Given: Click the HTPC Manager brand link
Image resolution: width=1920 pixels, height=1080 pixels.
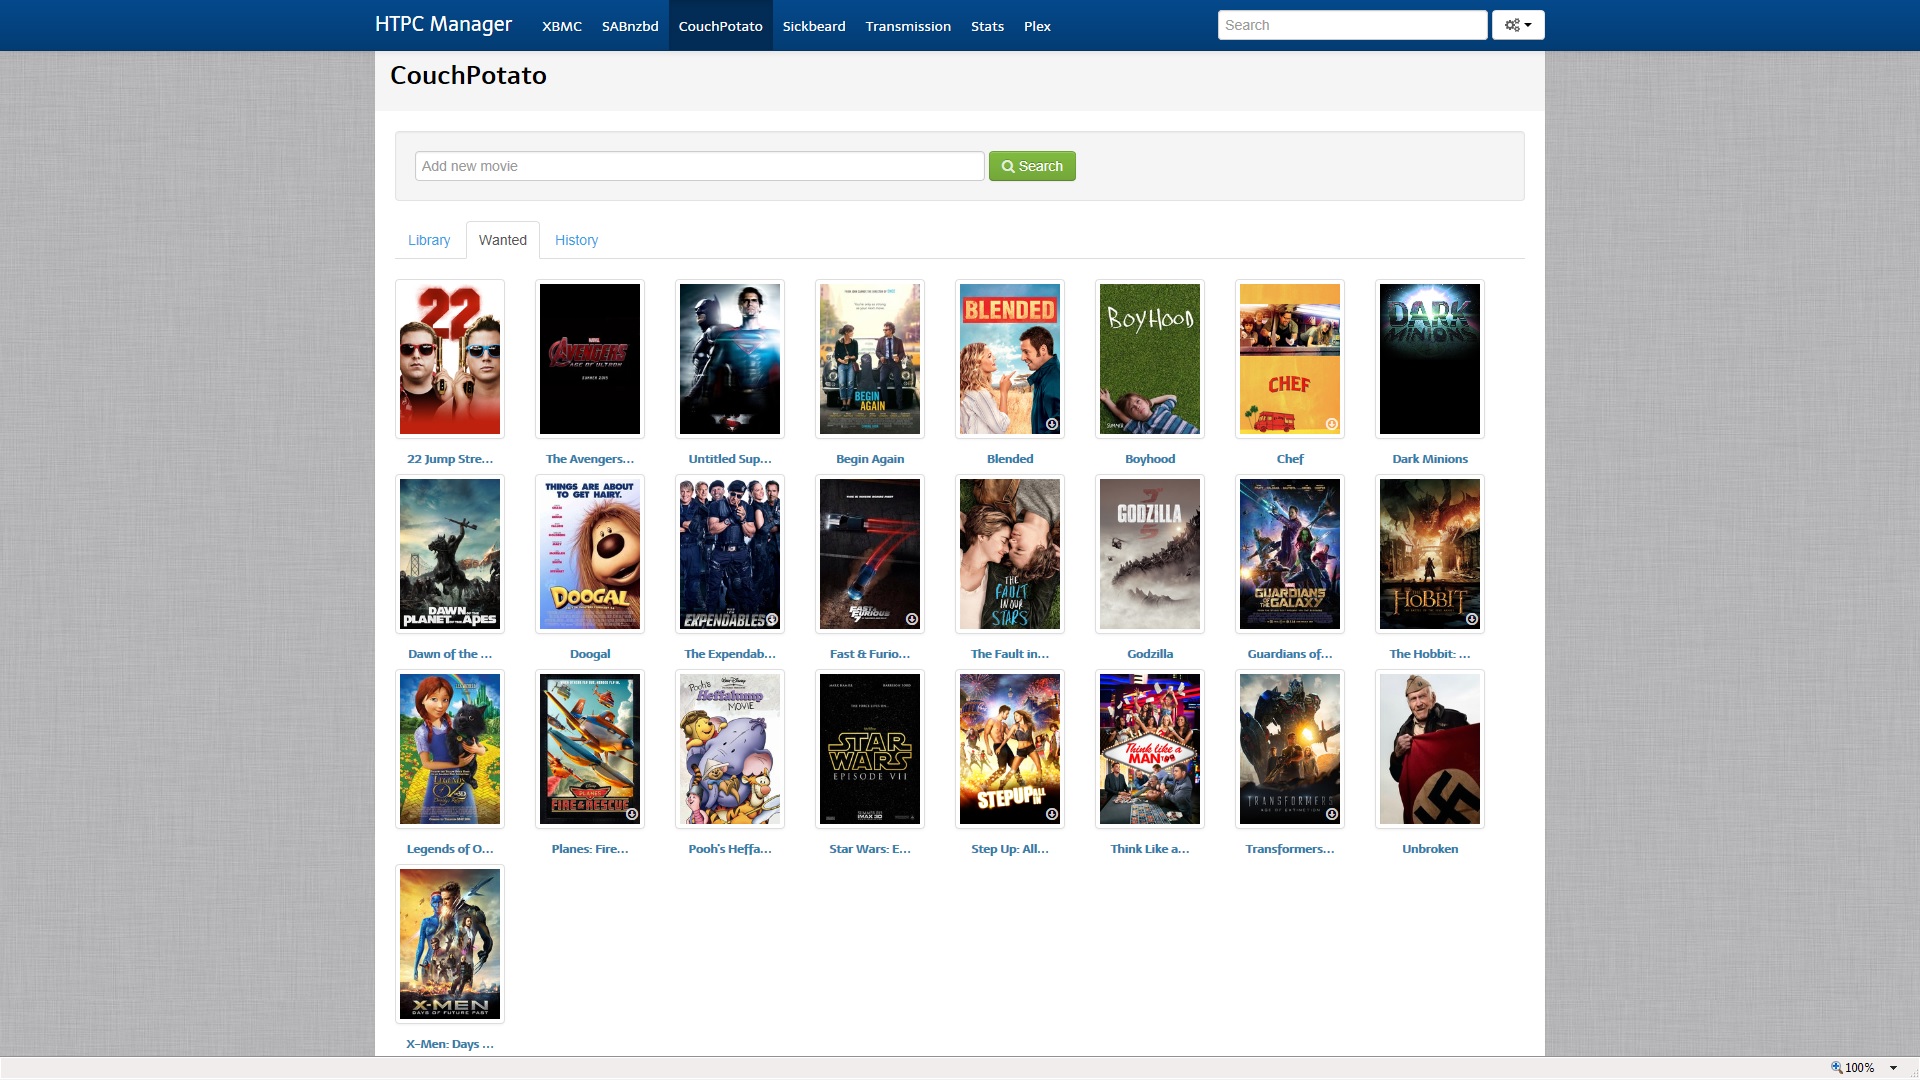Looking at the screenshot, I should pos(443,24).
